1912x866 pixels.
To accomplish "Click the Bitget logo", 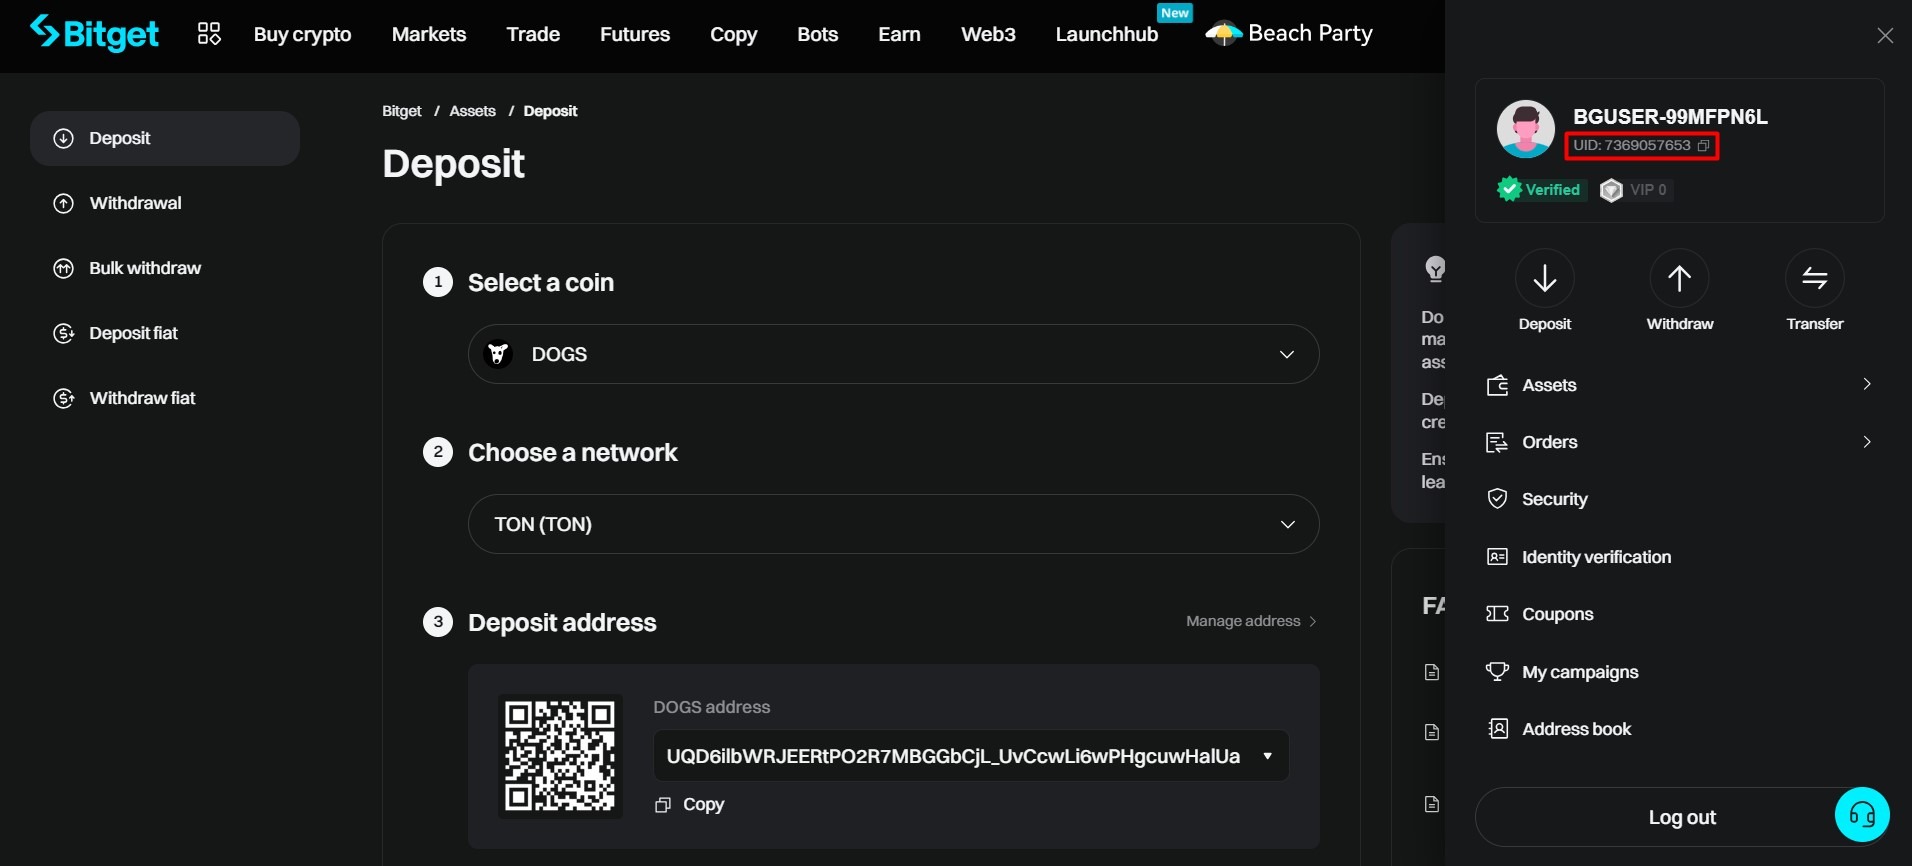I will pyautogui.click(x=94, y=33).
